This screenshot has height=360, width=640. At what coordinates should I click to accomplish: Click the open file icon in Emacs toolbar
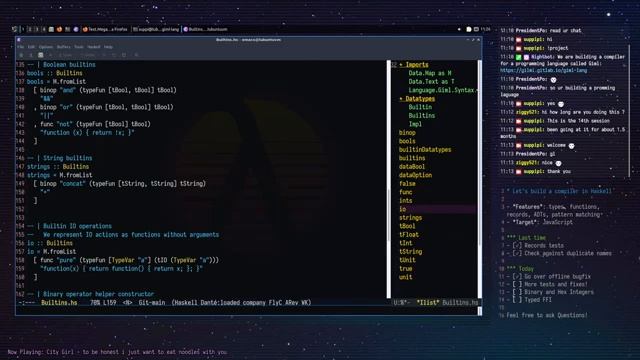pyautogui.click(x=31, y=55)
